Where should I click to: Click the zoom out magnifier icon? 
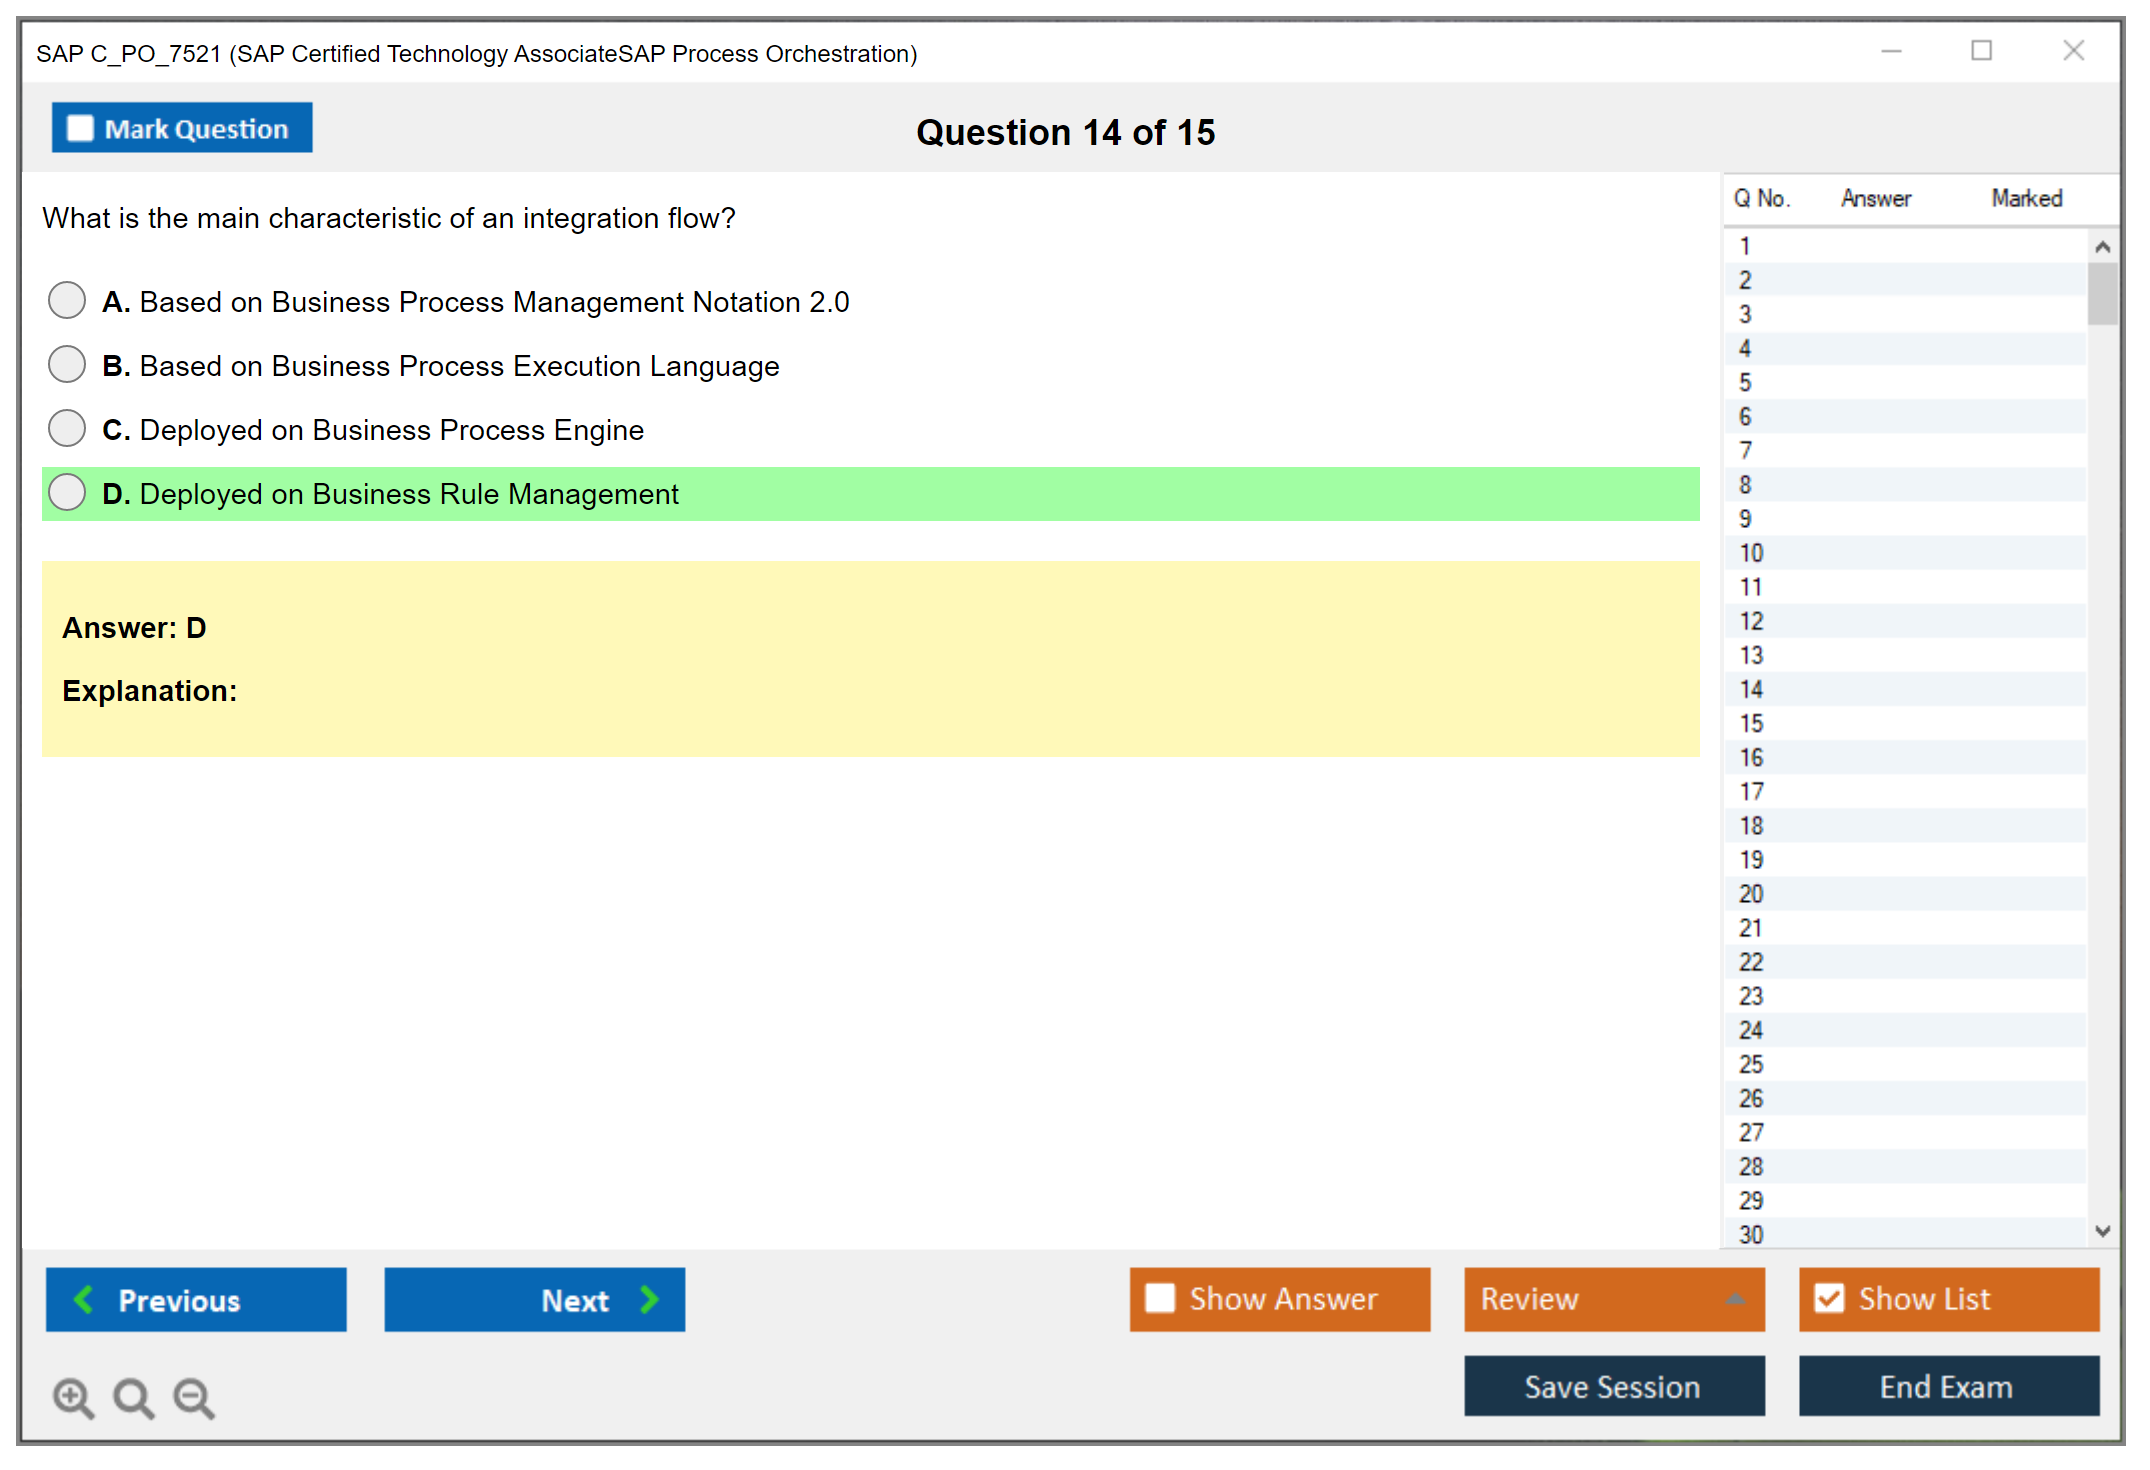[194, 1397]
